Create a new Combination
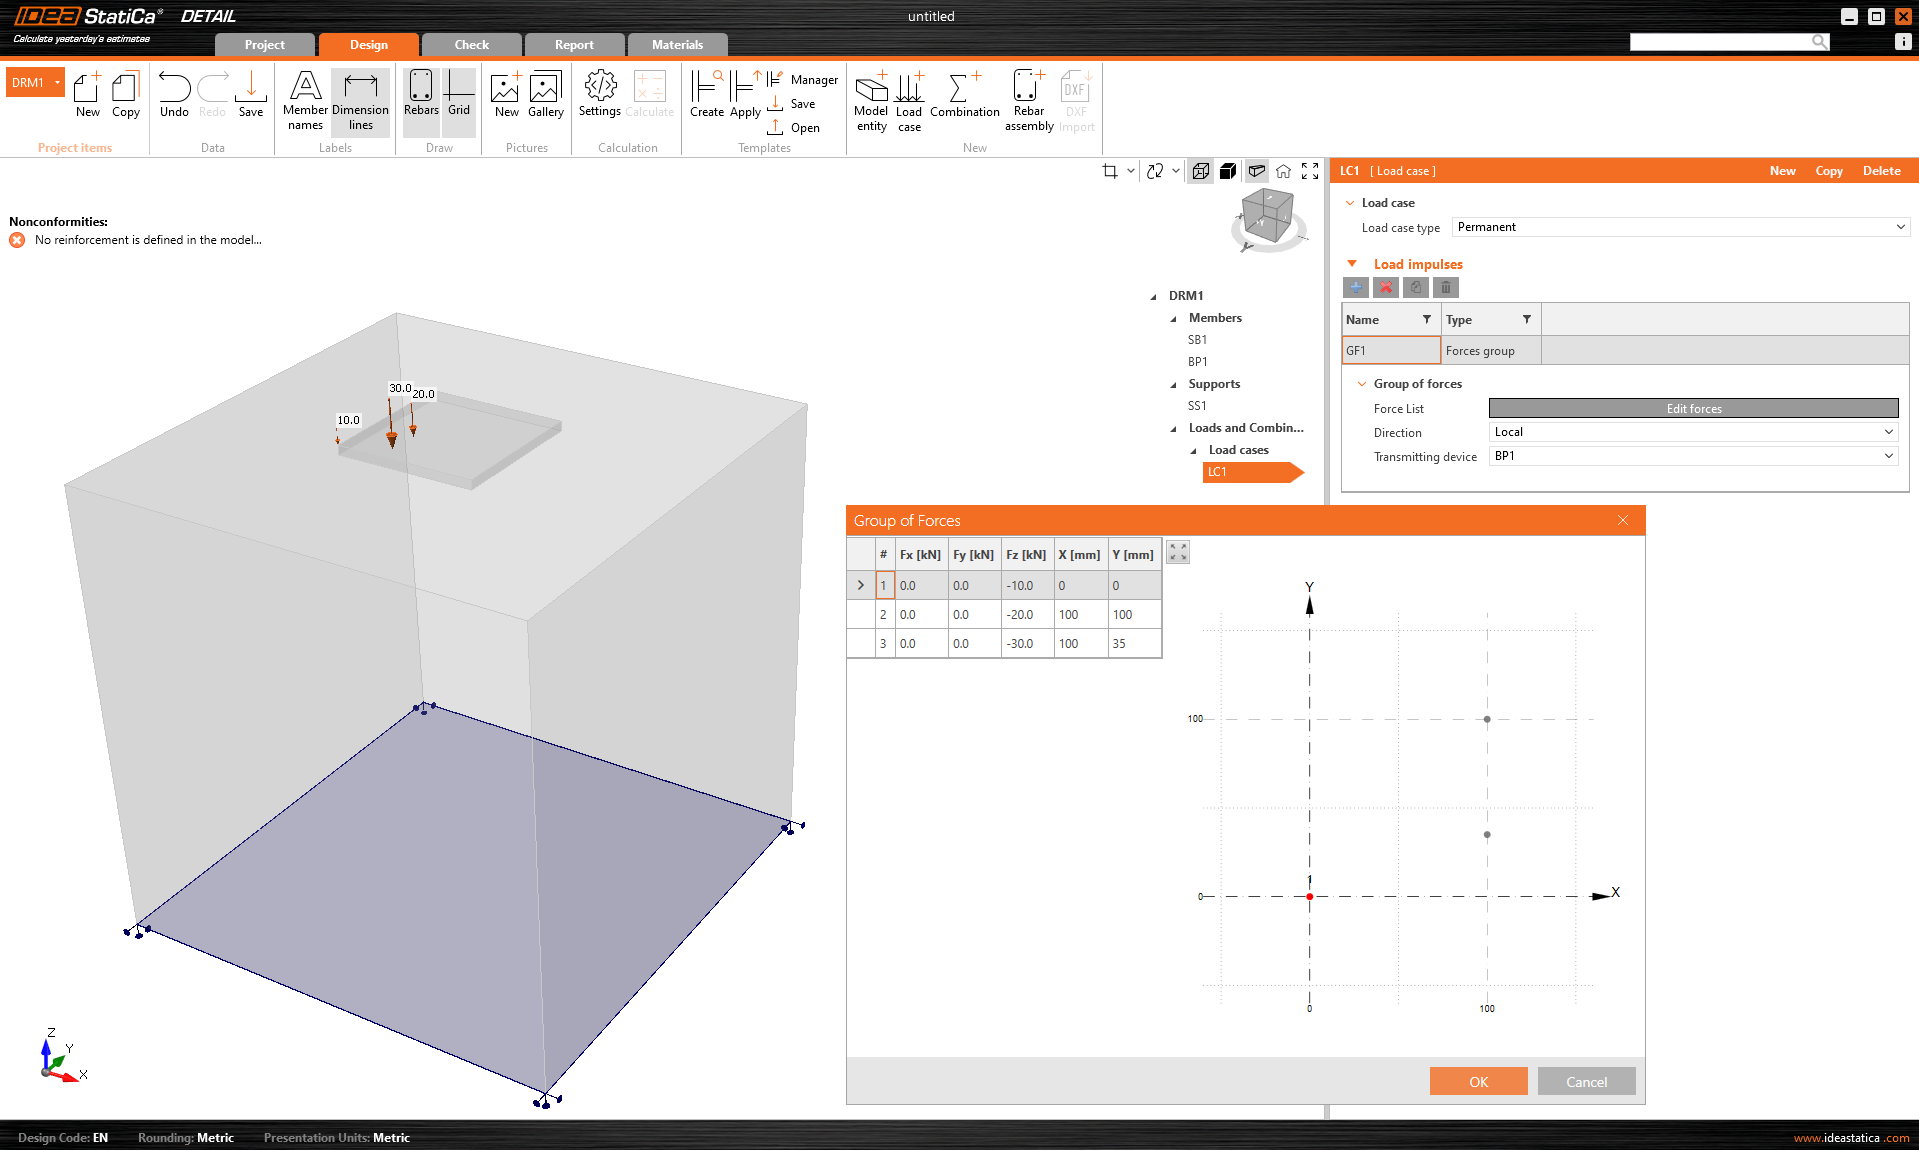Viewport: 1919px width, 1150px height. 962,100
